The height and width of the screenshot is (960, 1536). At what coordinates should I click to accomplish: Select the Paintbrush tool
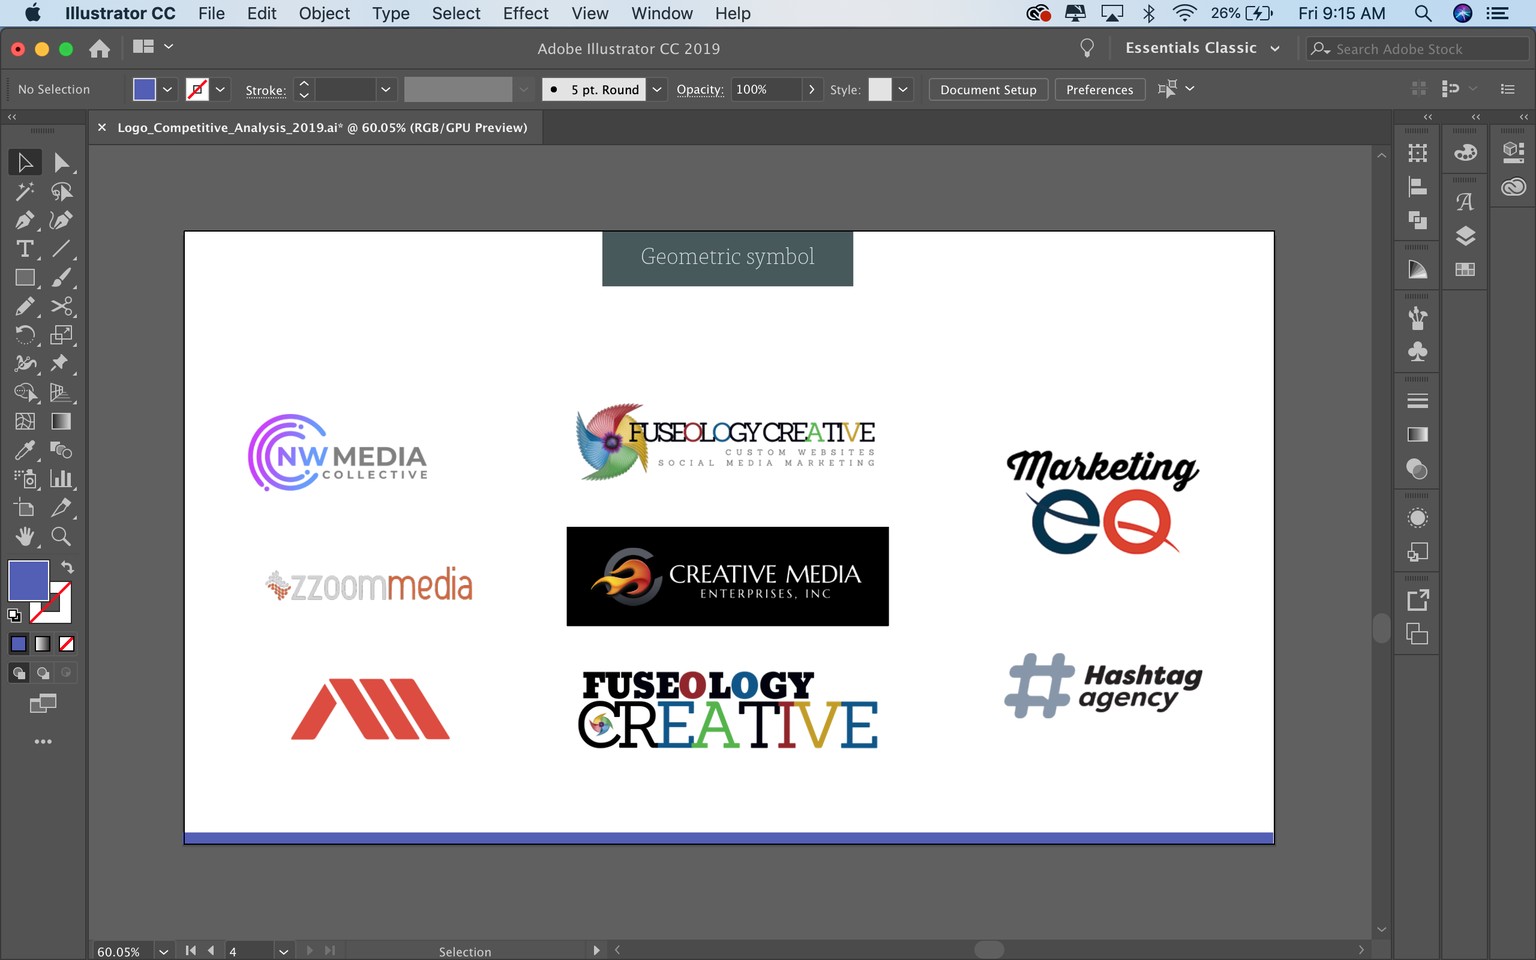[x=61, y=278]
